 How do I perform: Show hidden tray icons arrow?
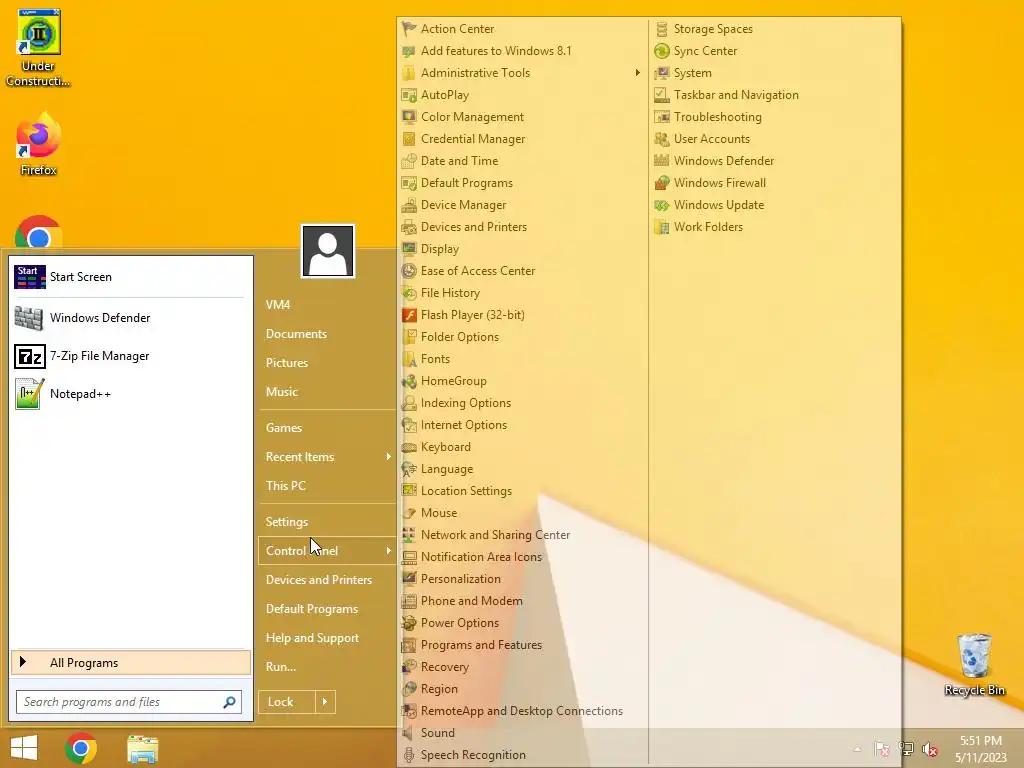pyautogui.click(x=857, y=749)
